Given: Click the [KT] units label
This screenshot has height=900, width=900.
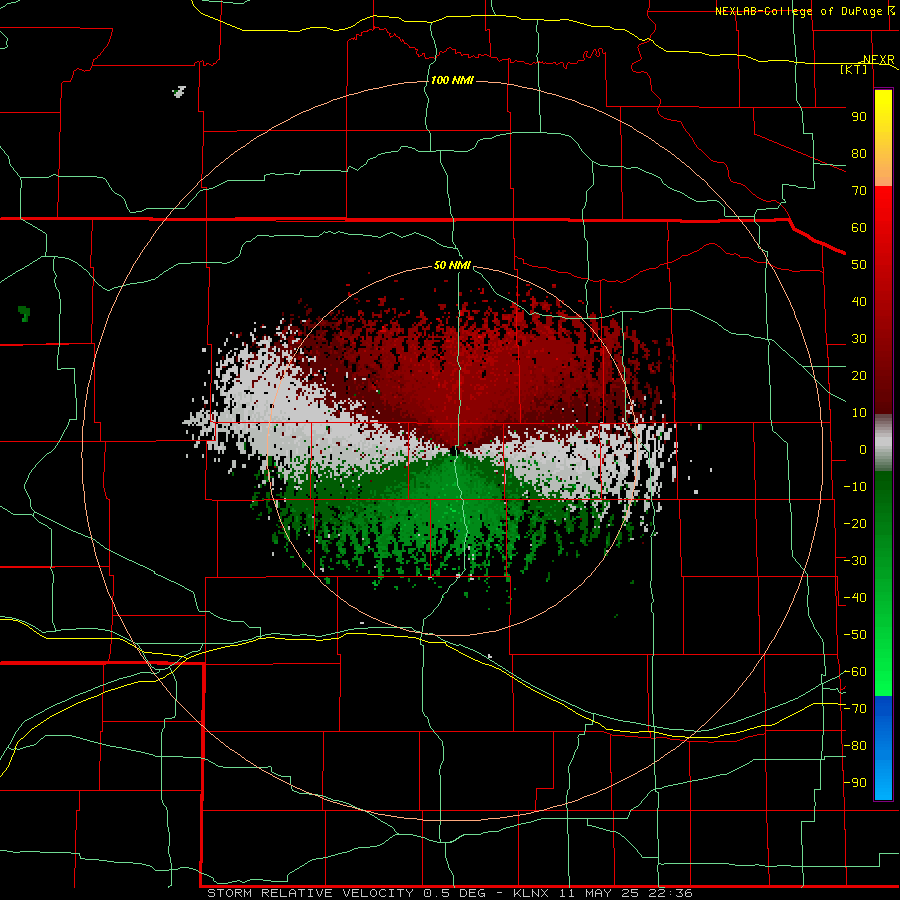Looking at the screenshot, I should [854, 69].
